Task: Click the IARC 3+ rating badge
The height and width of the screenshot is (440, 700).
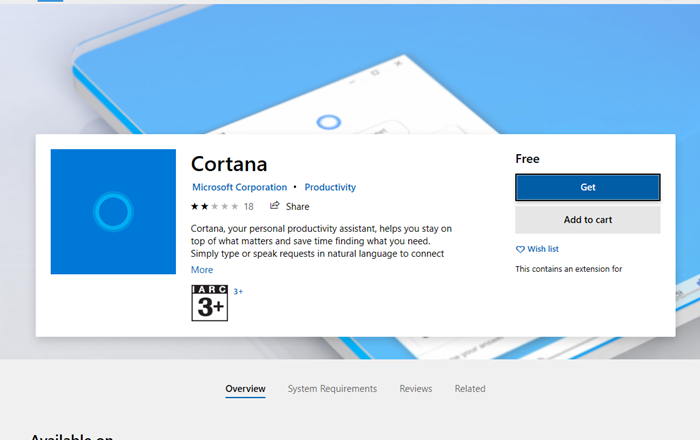Action: point(209,303)
